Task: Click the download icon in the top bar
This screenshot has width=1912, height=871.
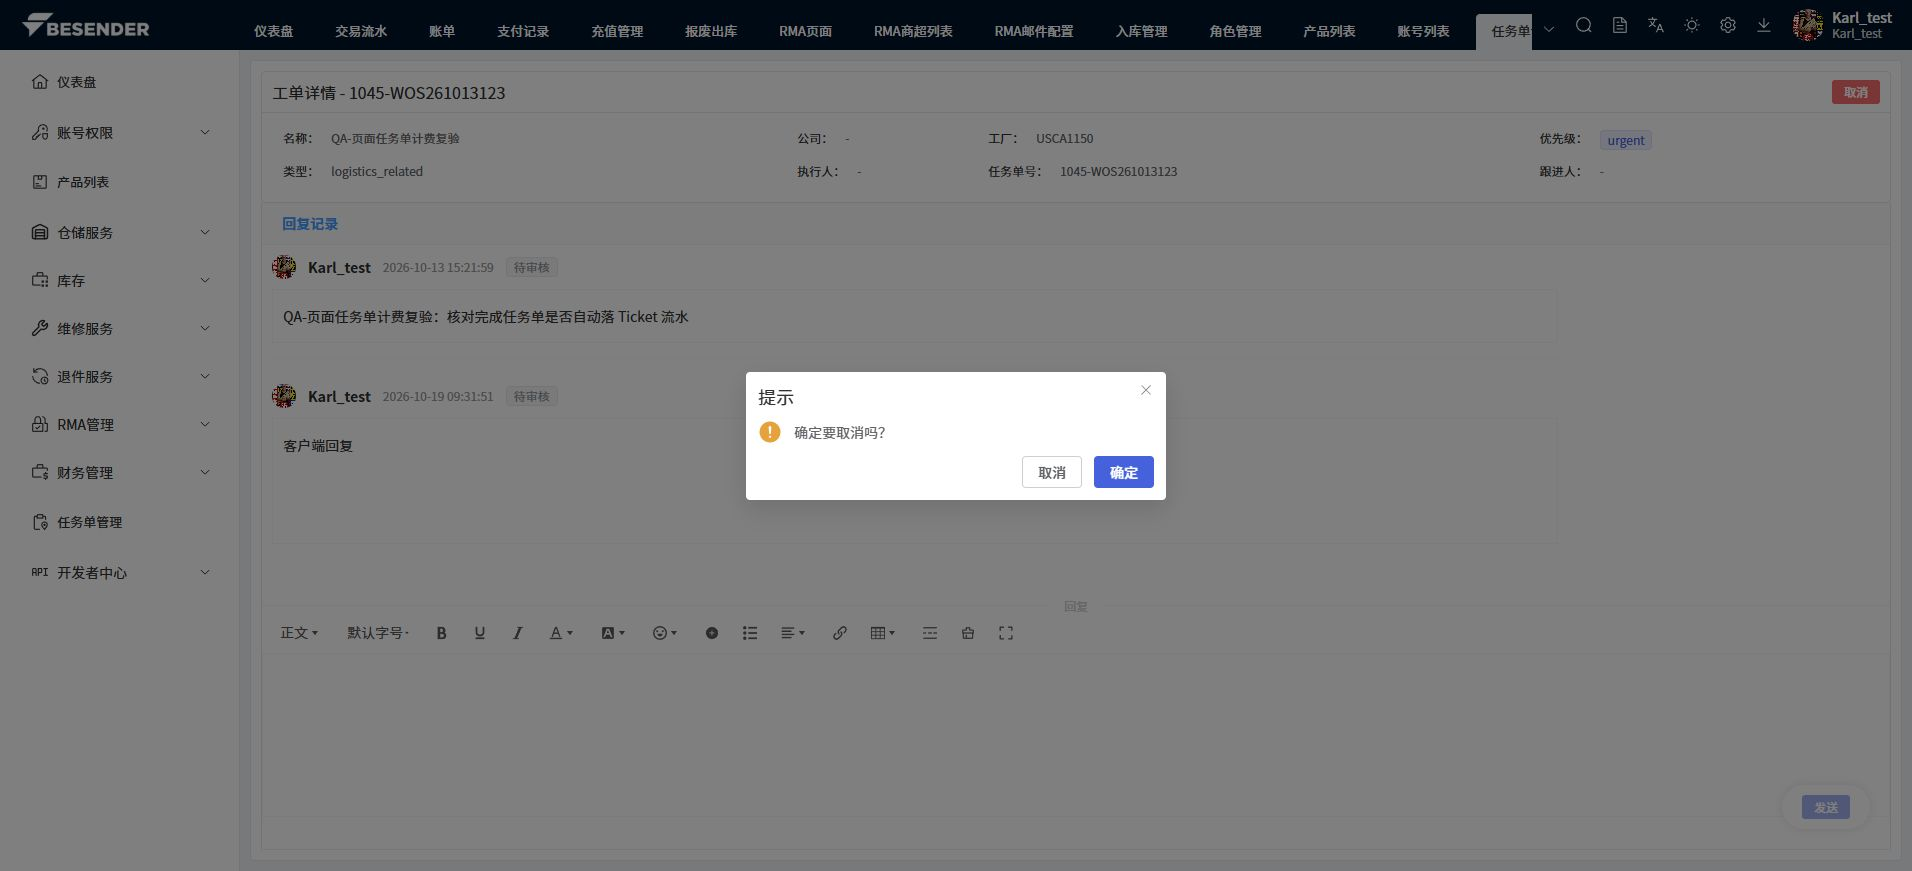Action: coord(1764,25)
